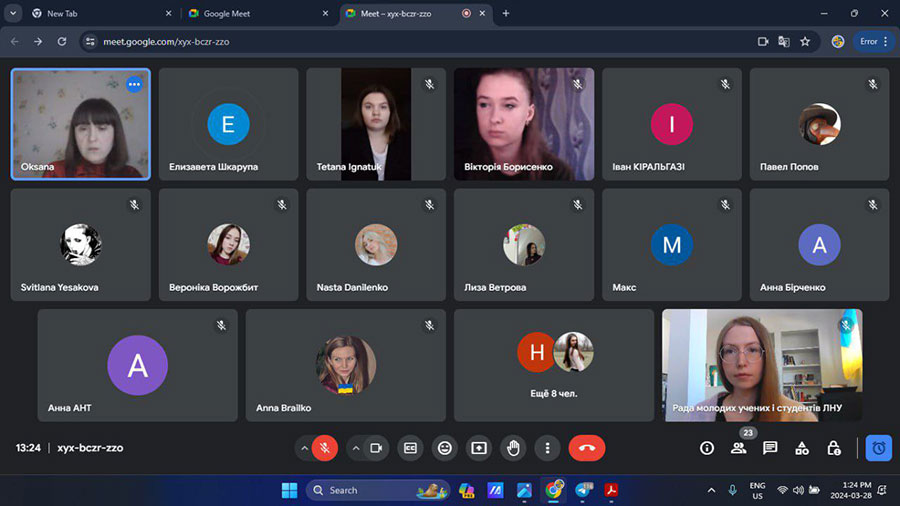
Task: Unmute the microphone in the call bar
Action: click(x=325, y=448)
